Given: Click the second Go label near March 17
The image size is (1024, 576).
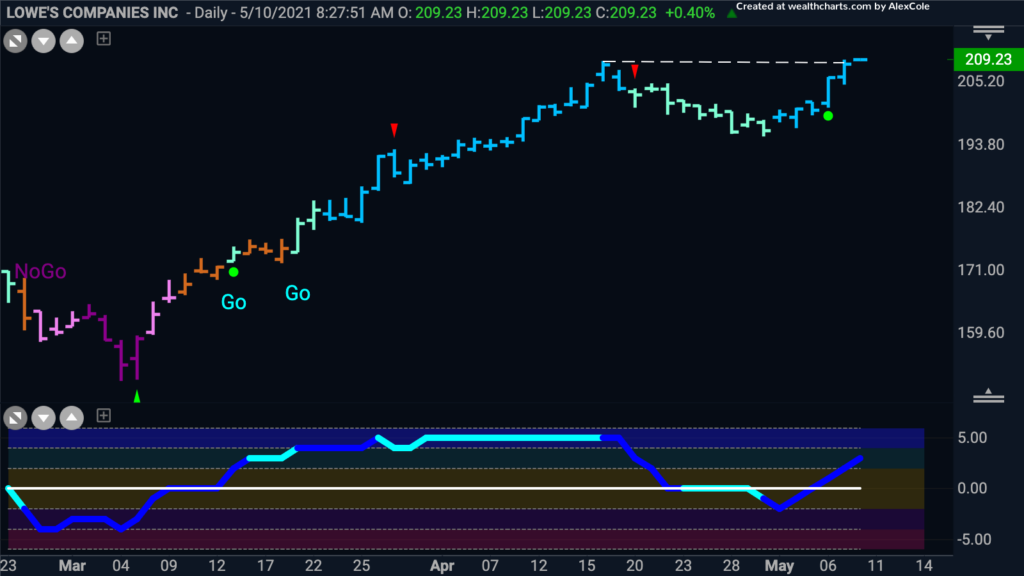Looking at the screenshot, I should coord(297,293).
